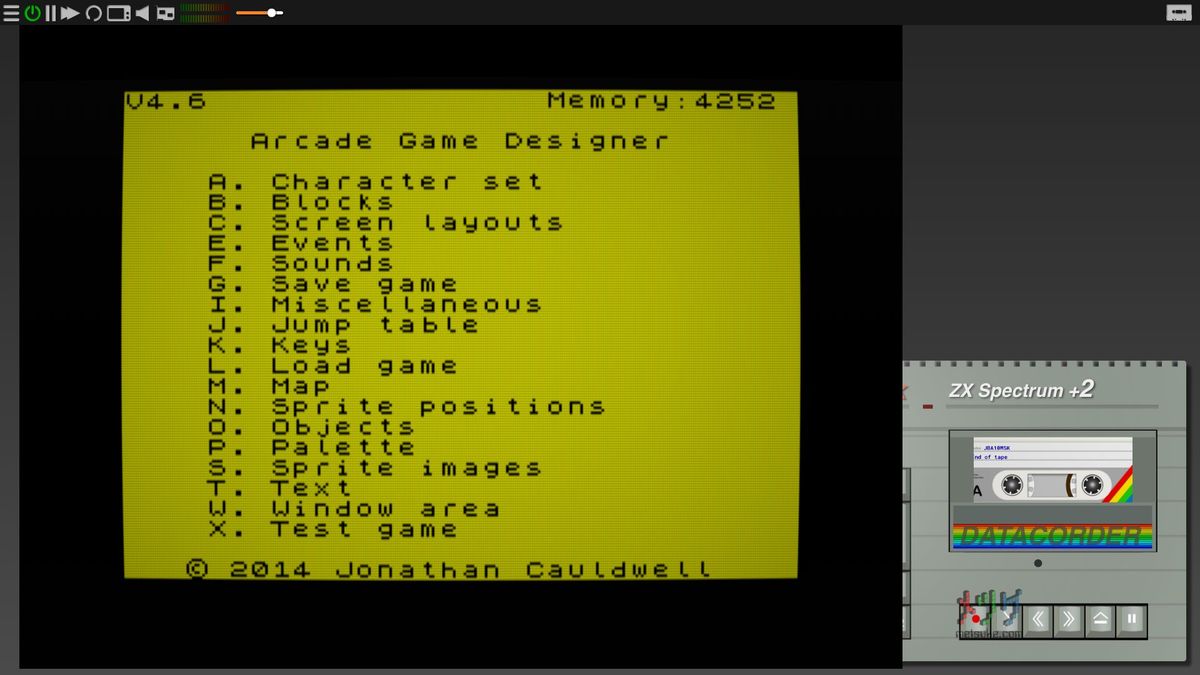
Task: Open display settings via the monitor icon
Action: tap(119, 13)
